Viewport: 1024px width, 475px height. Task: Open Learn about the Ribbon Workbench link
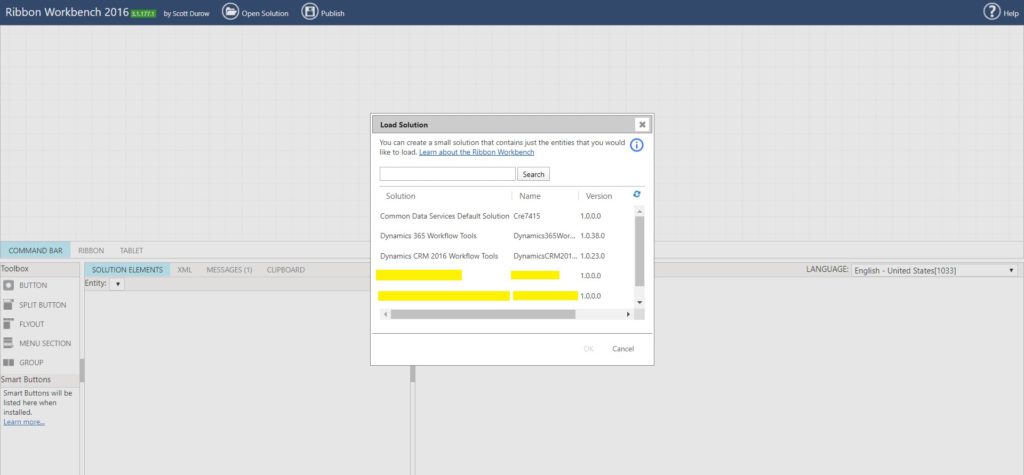[477, 152]
